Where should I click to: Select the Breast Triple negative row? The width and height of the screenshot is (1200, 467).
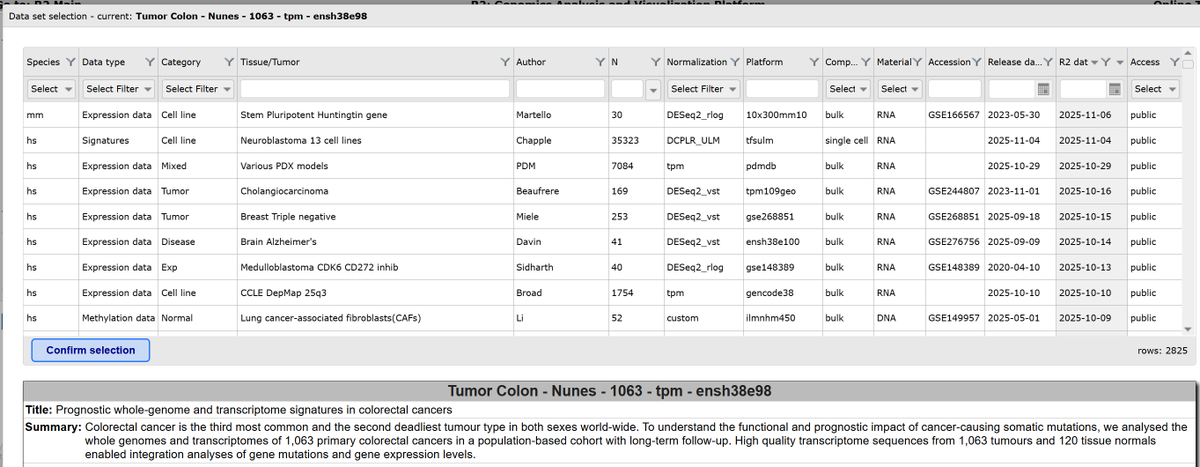click(603, 217)
